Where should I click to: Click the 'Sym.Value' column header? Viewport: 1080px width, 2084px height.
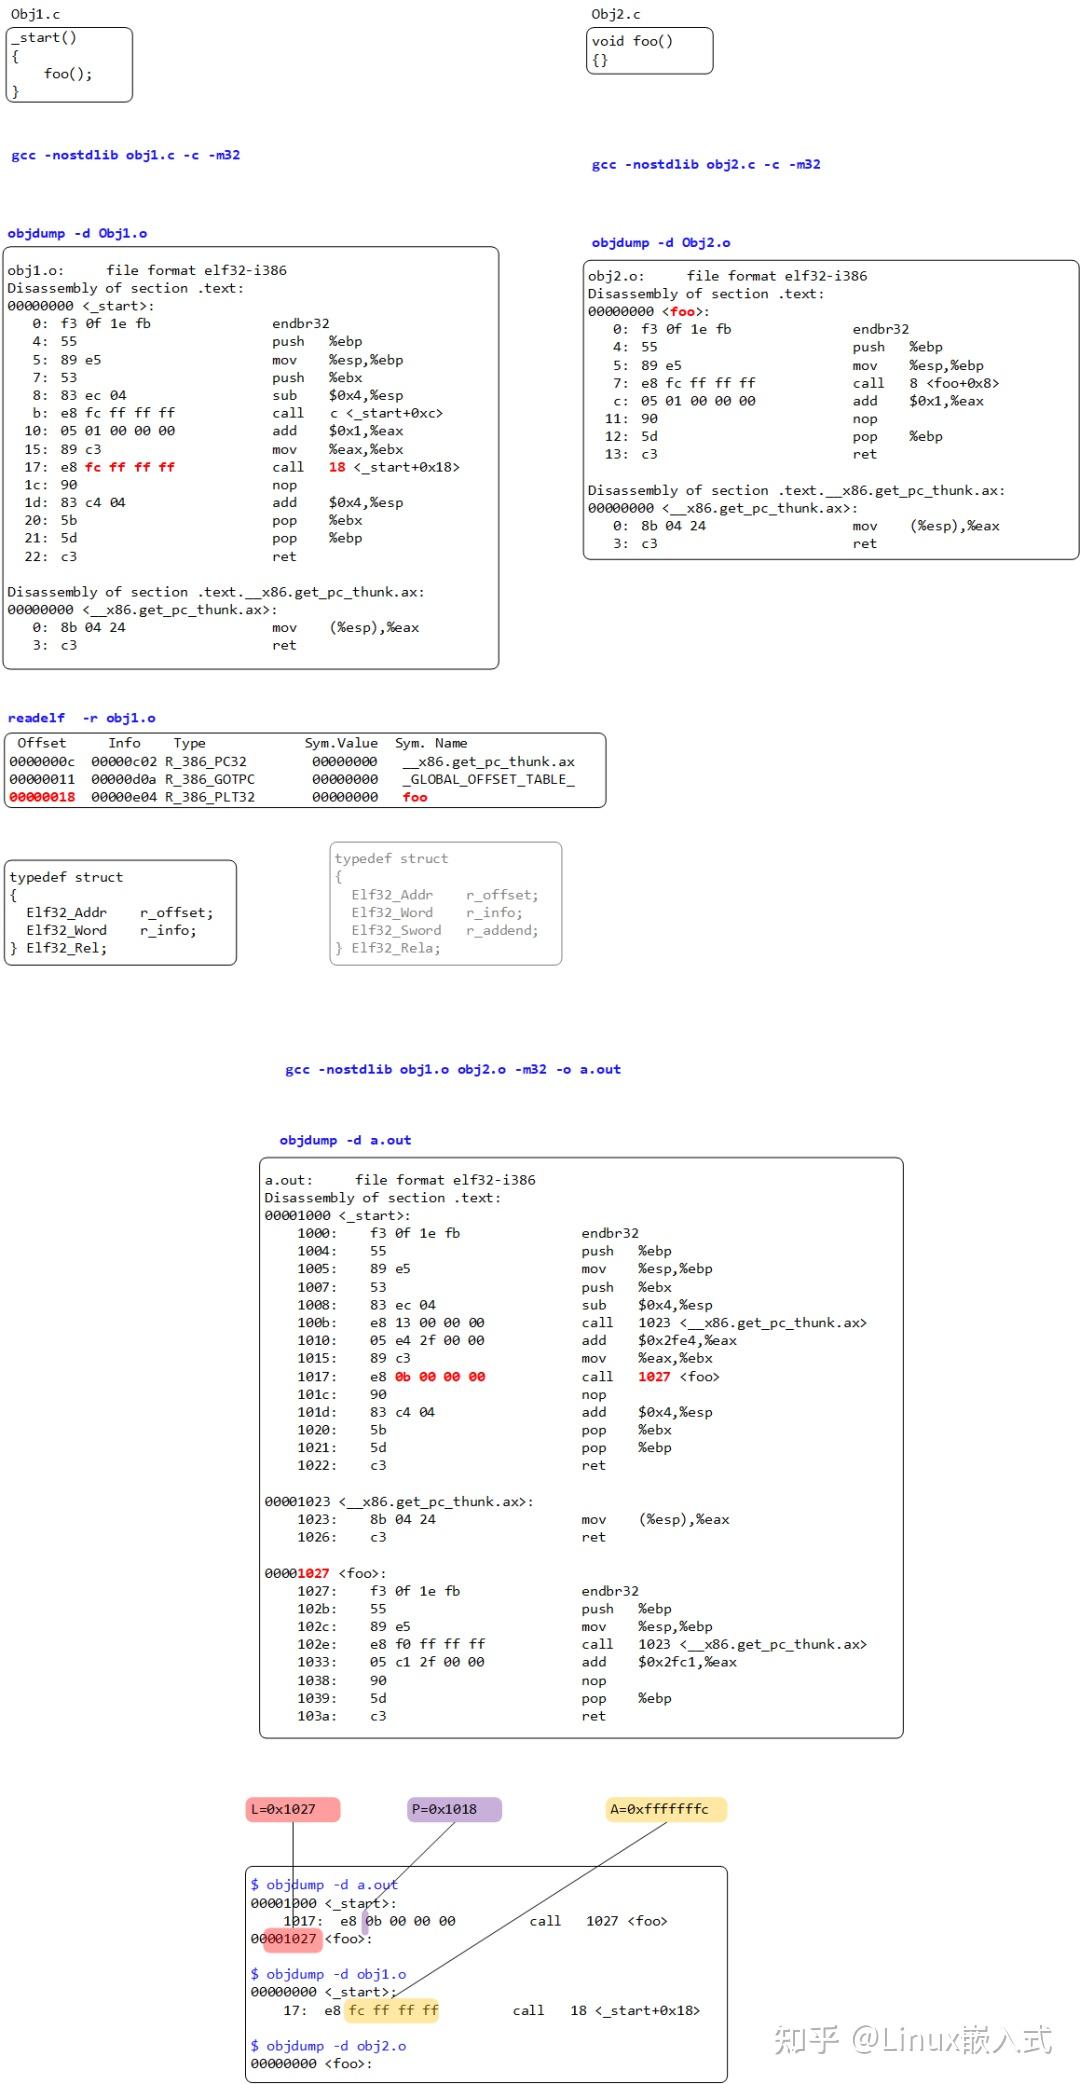[x=341, y=743]
